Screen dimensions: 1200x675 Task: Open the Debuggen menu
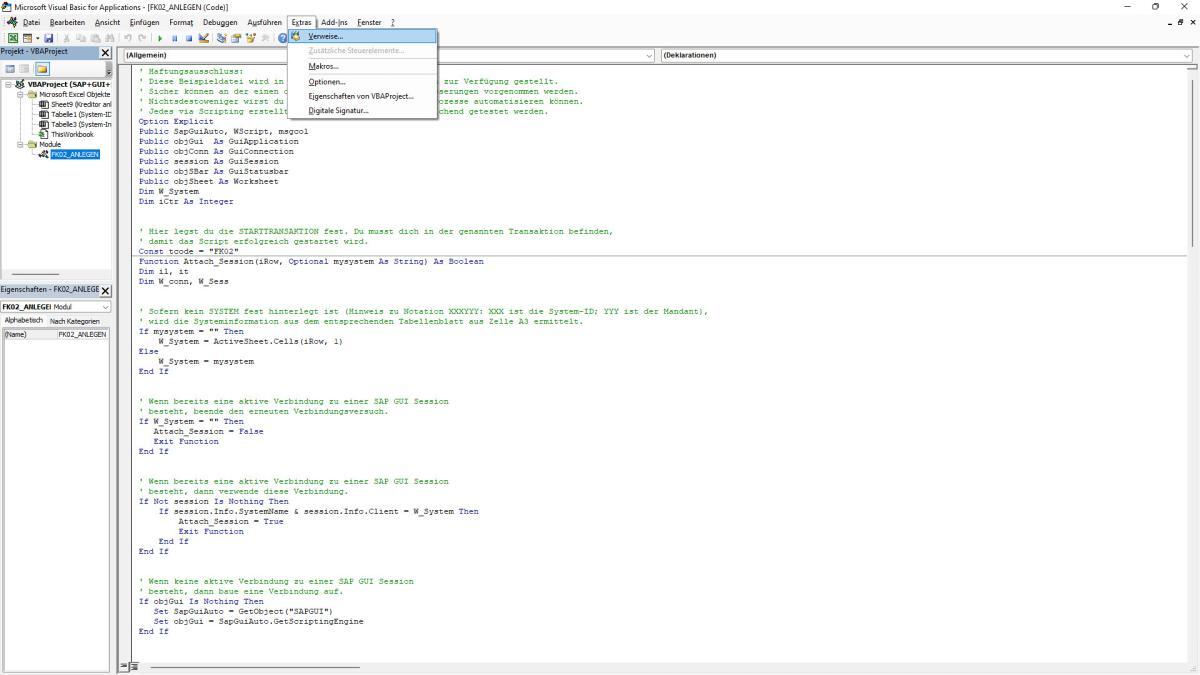coord(220,22)
